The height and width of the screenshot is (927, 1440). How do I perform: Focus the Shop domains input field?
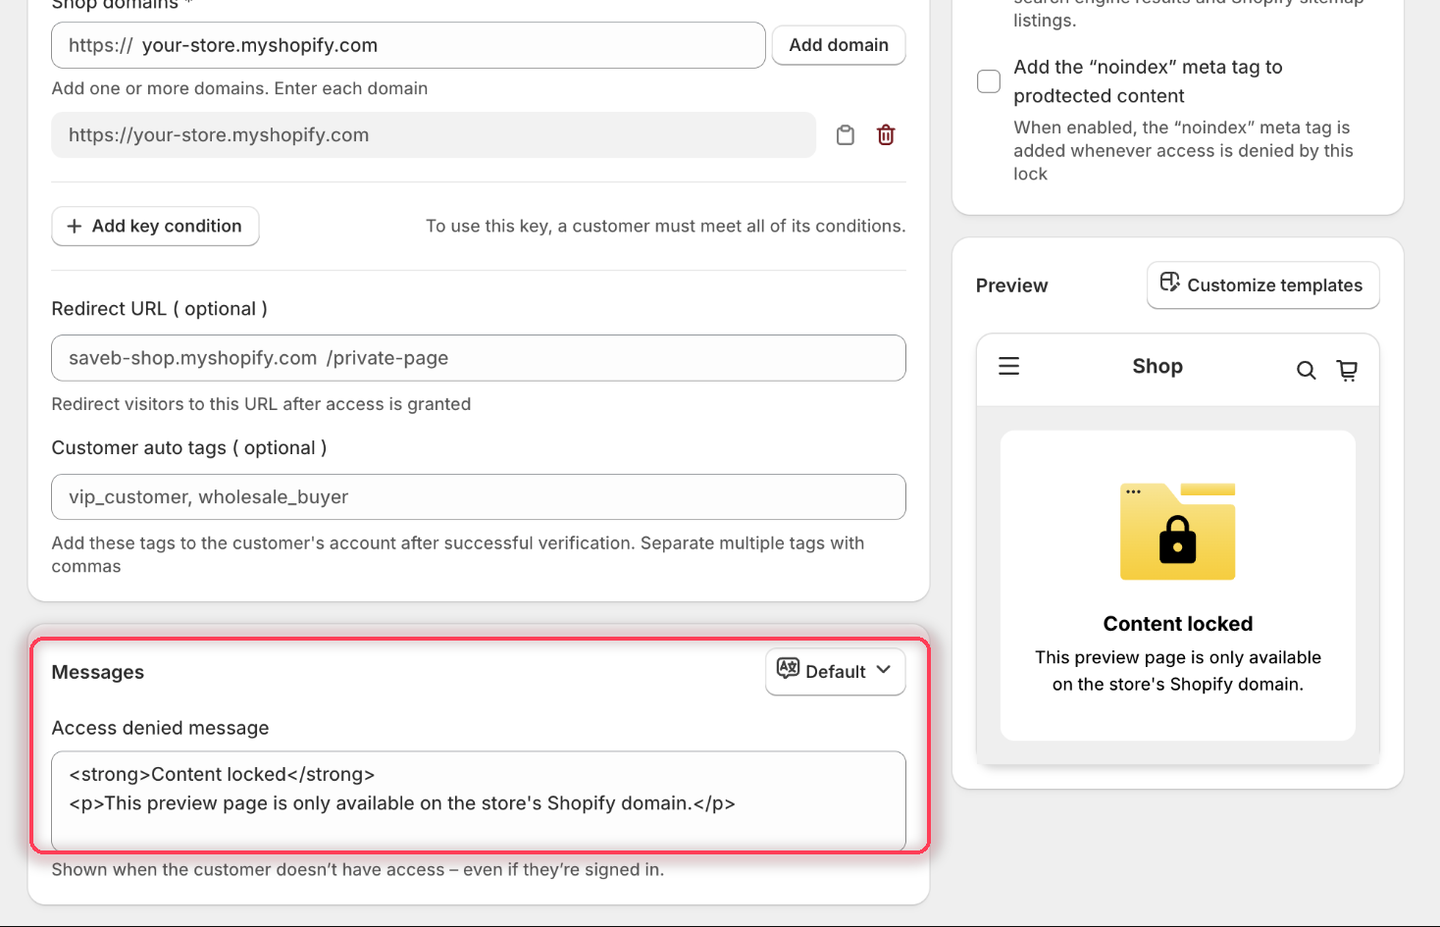coord(408,45)
